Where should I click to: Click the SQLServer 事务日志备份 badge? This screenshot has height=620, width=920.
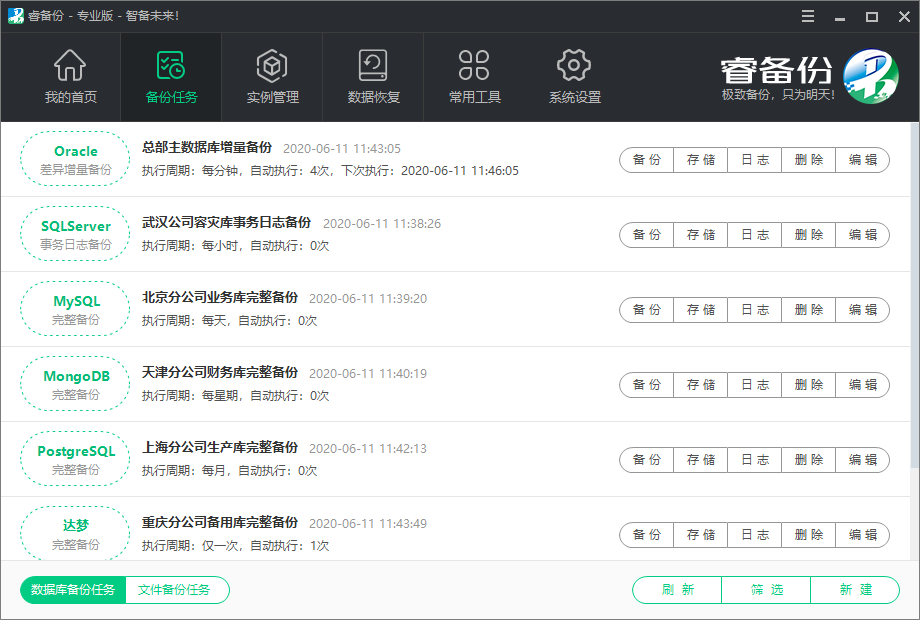click(75, 234)
